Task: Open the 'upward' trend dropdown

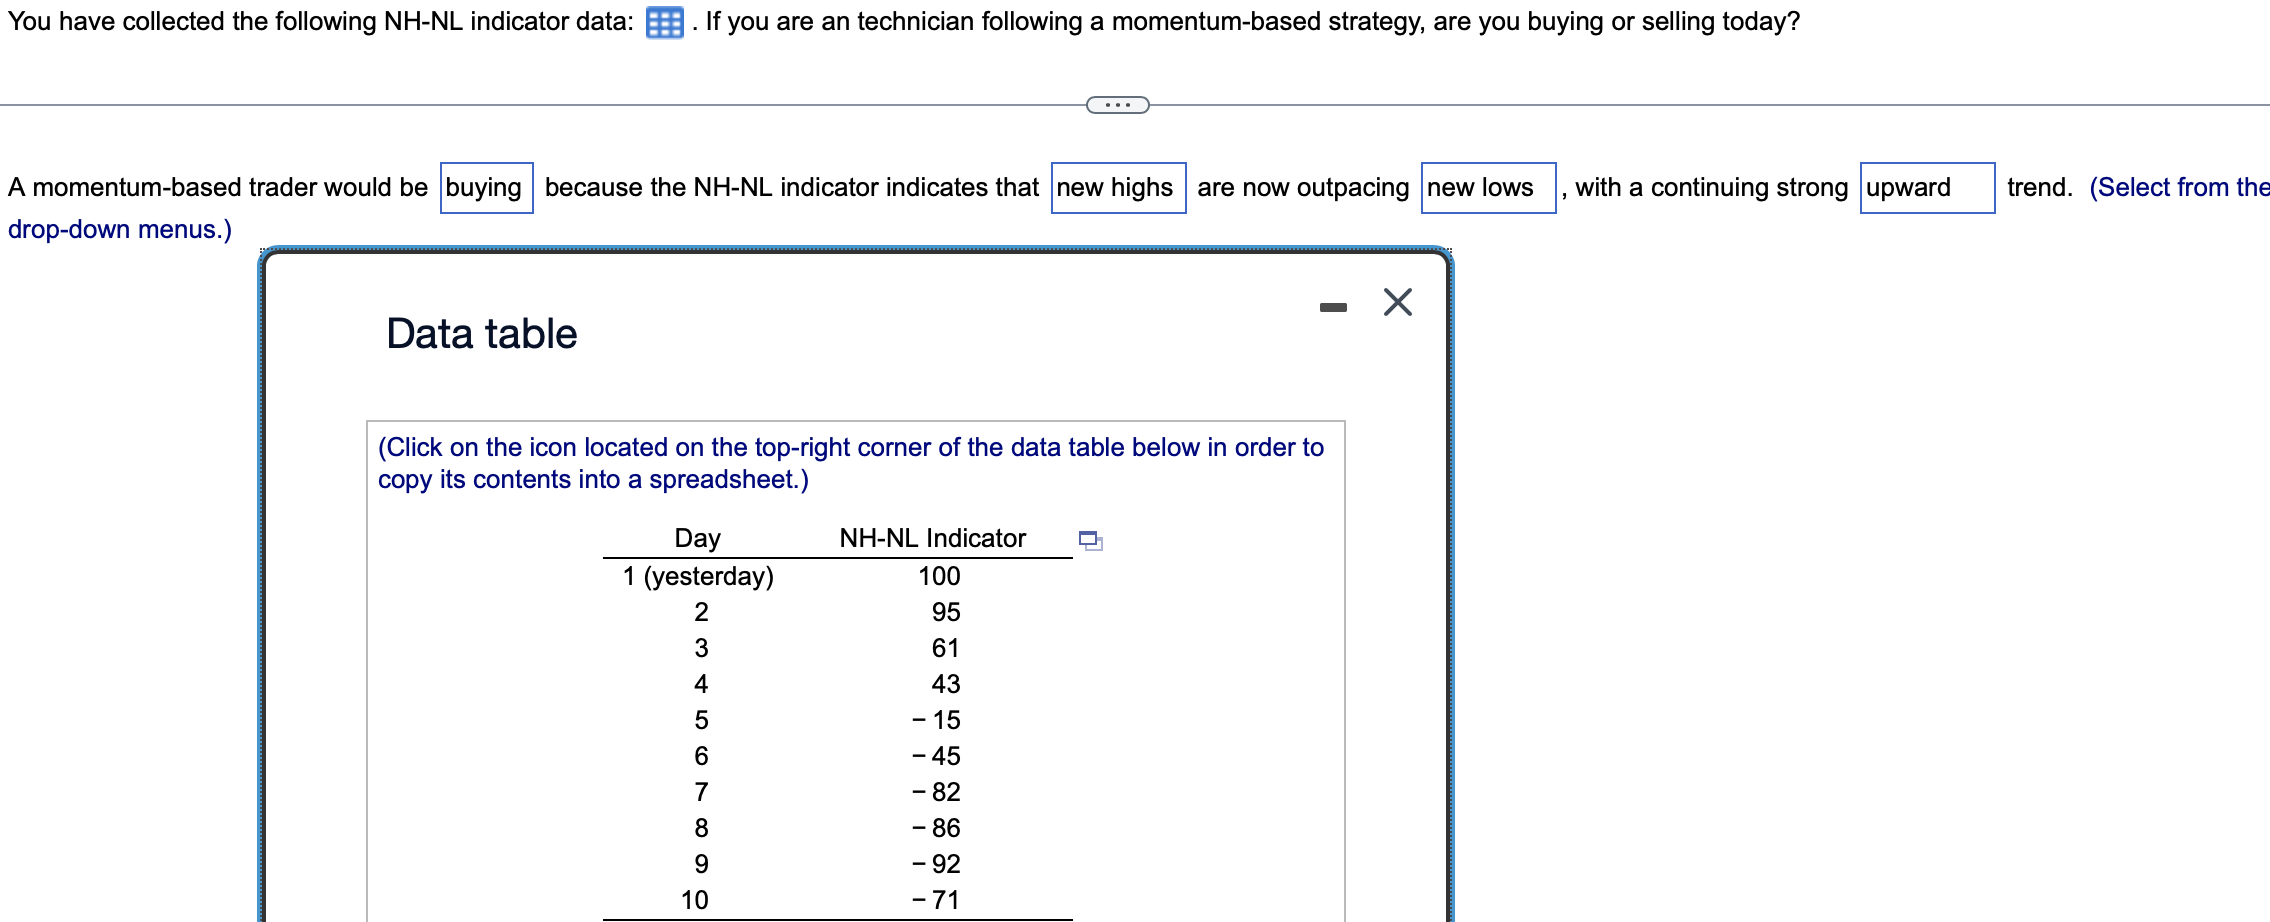Action: (1925, 187)
